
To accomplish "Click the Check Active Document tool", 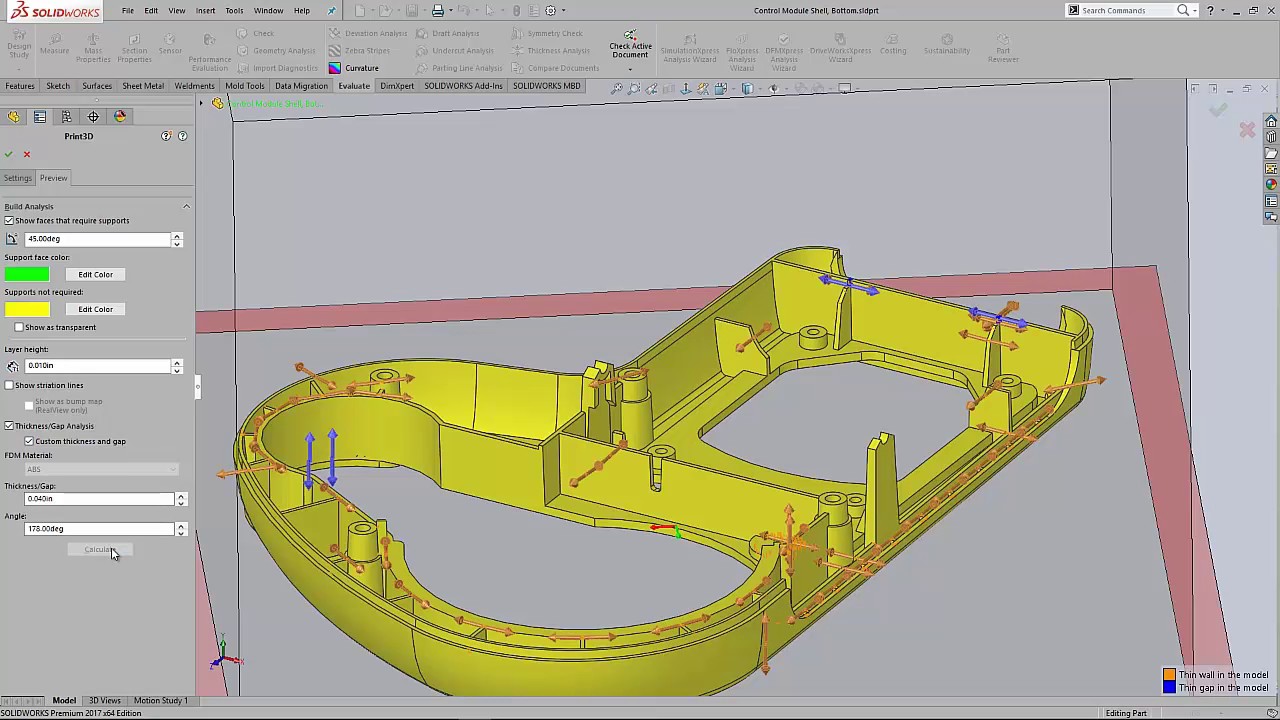I will click(x=630, y=44).
